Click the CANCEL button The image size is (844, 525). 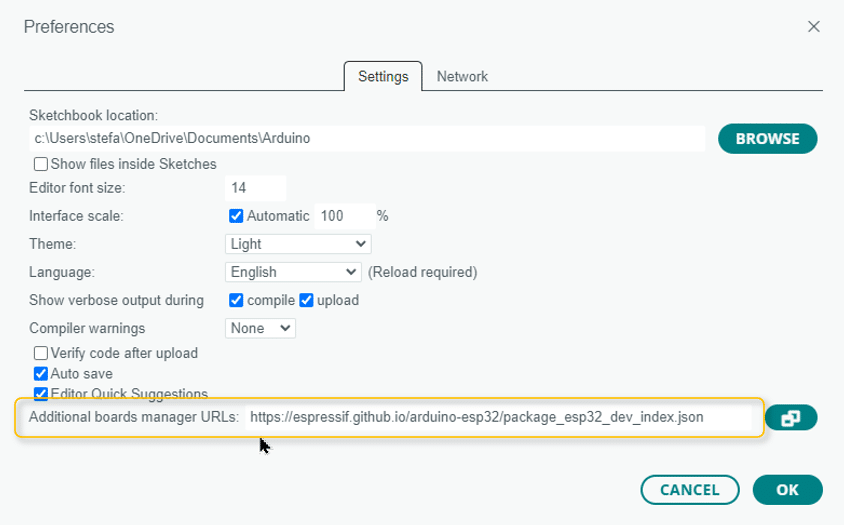tap(690, 489)
